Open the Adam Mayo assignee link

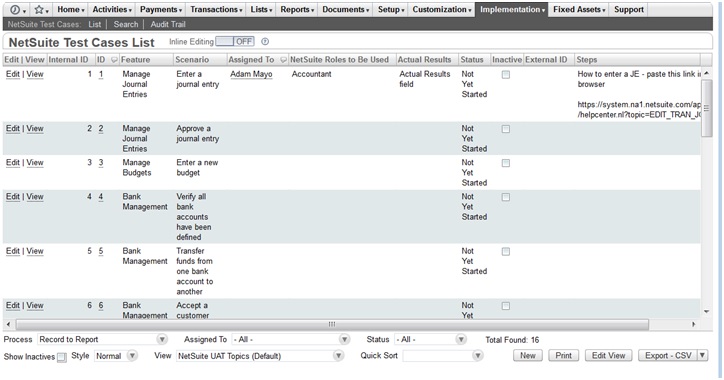251,74
